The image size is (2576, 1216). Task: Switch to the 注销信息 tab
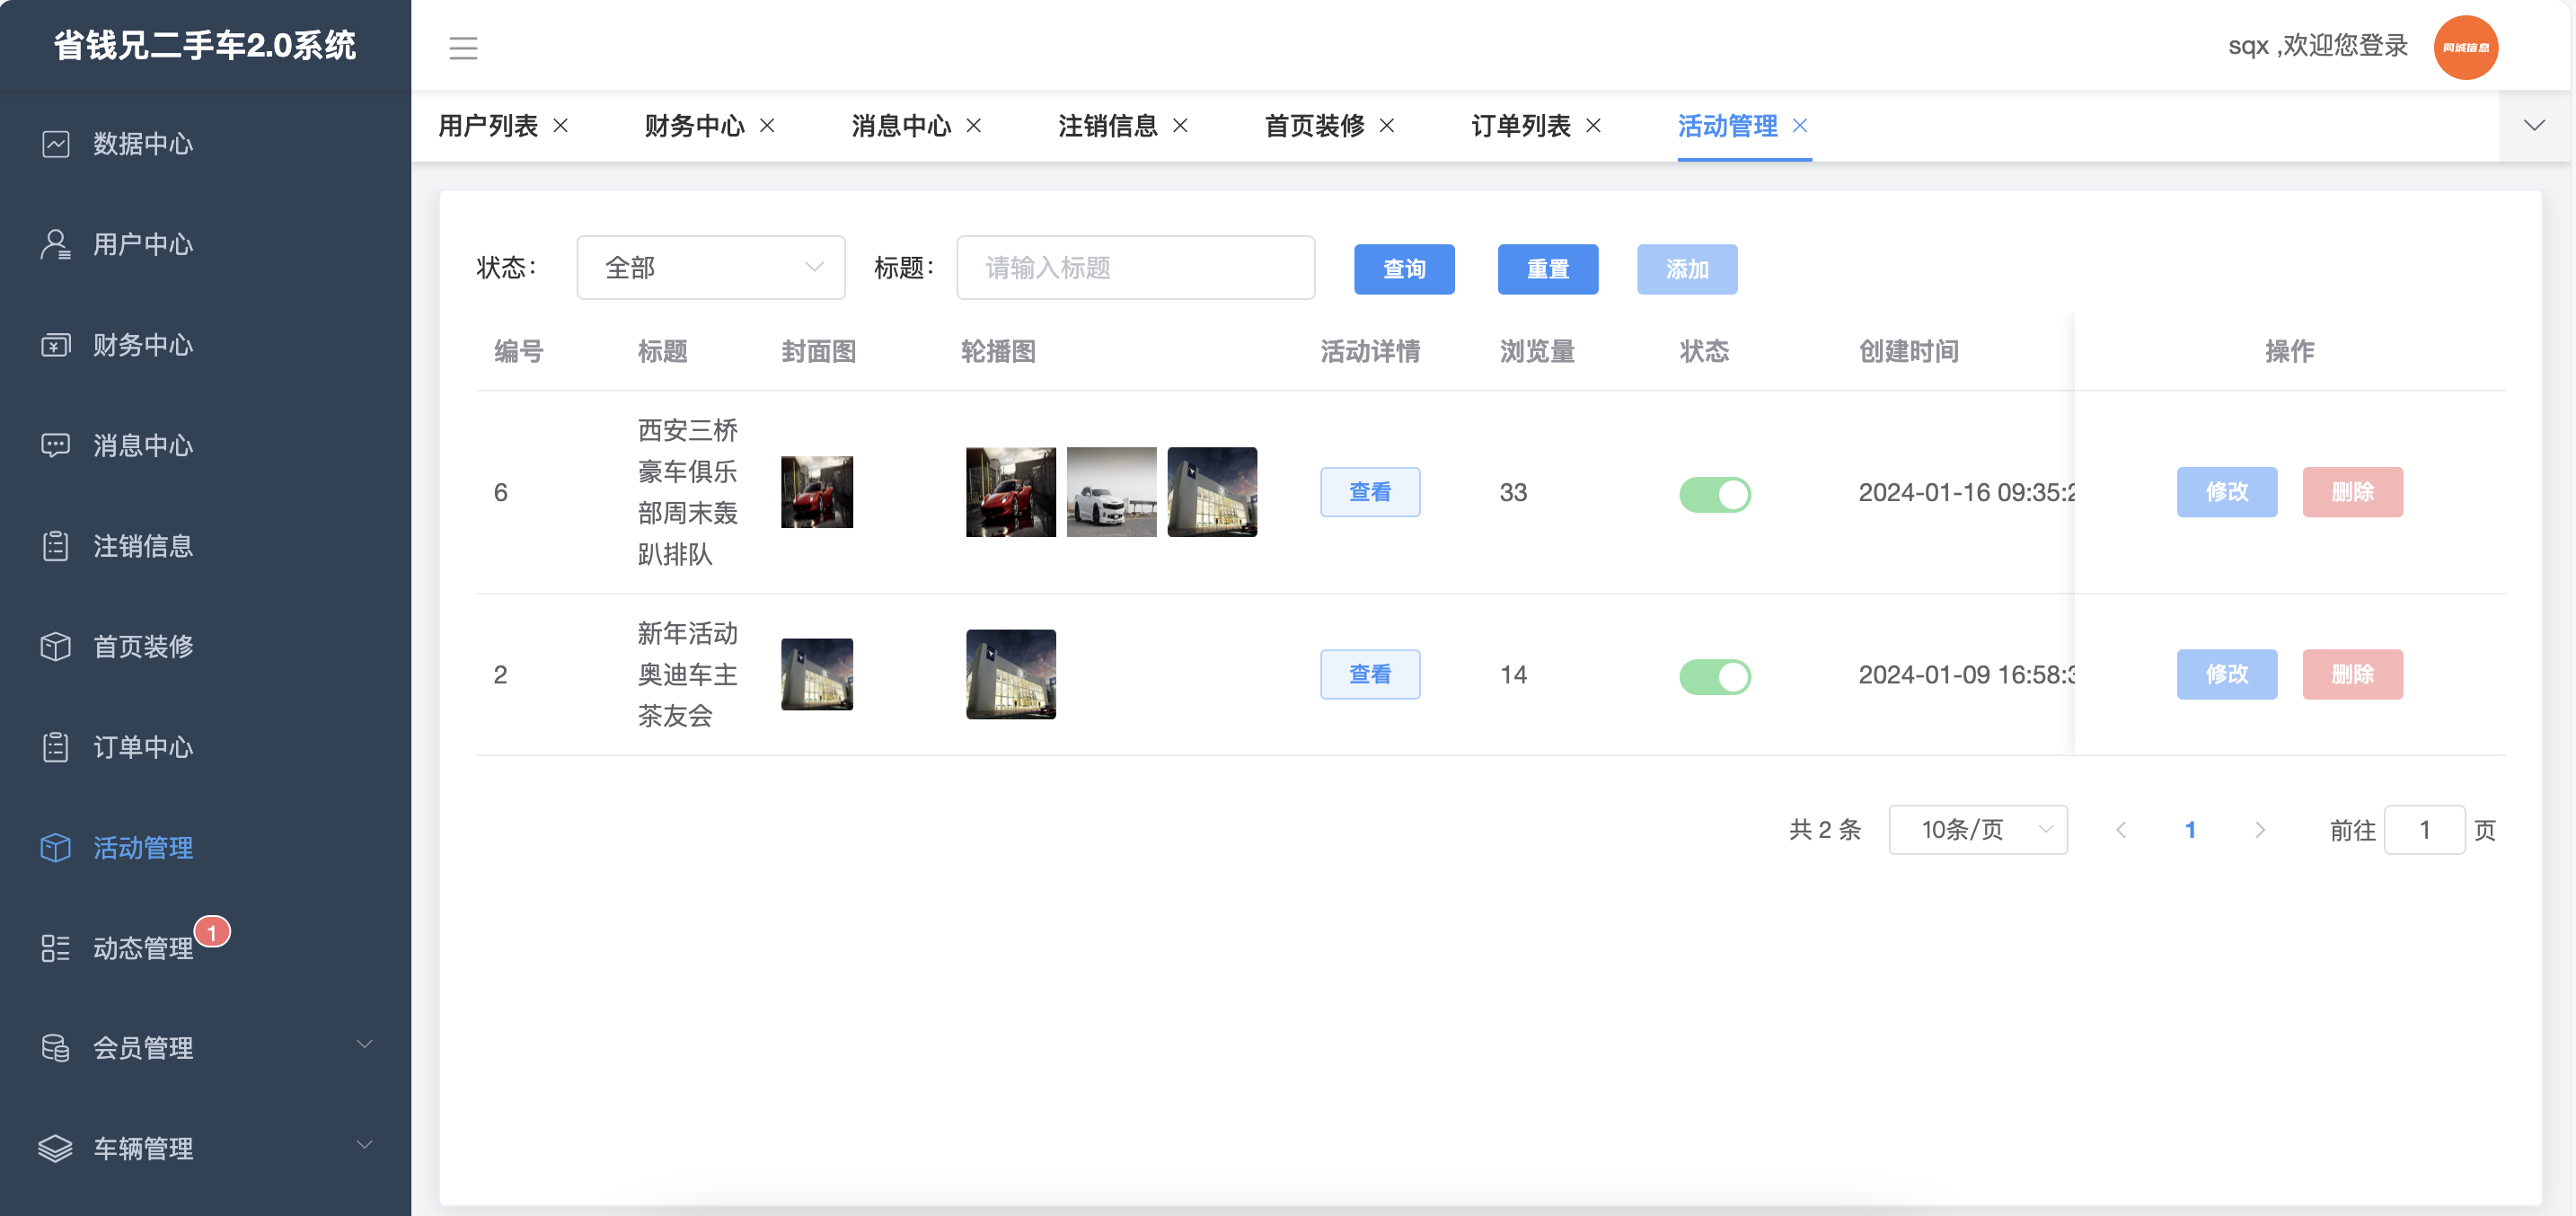pyautogui.click(x=1108, y=125)
